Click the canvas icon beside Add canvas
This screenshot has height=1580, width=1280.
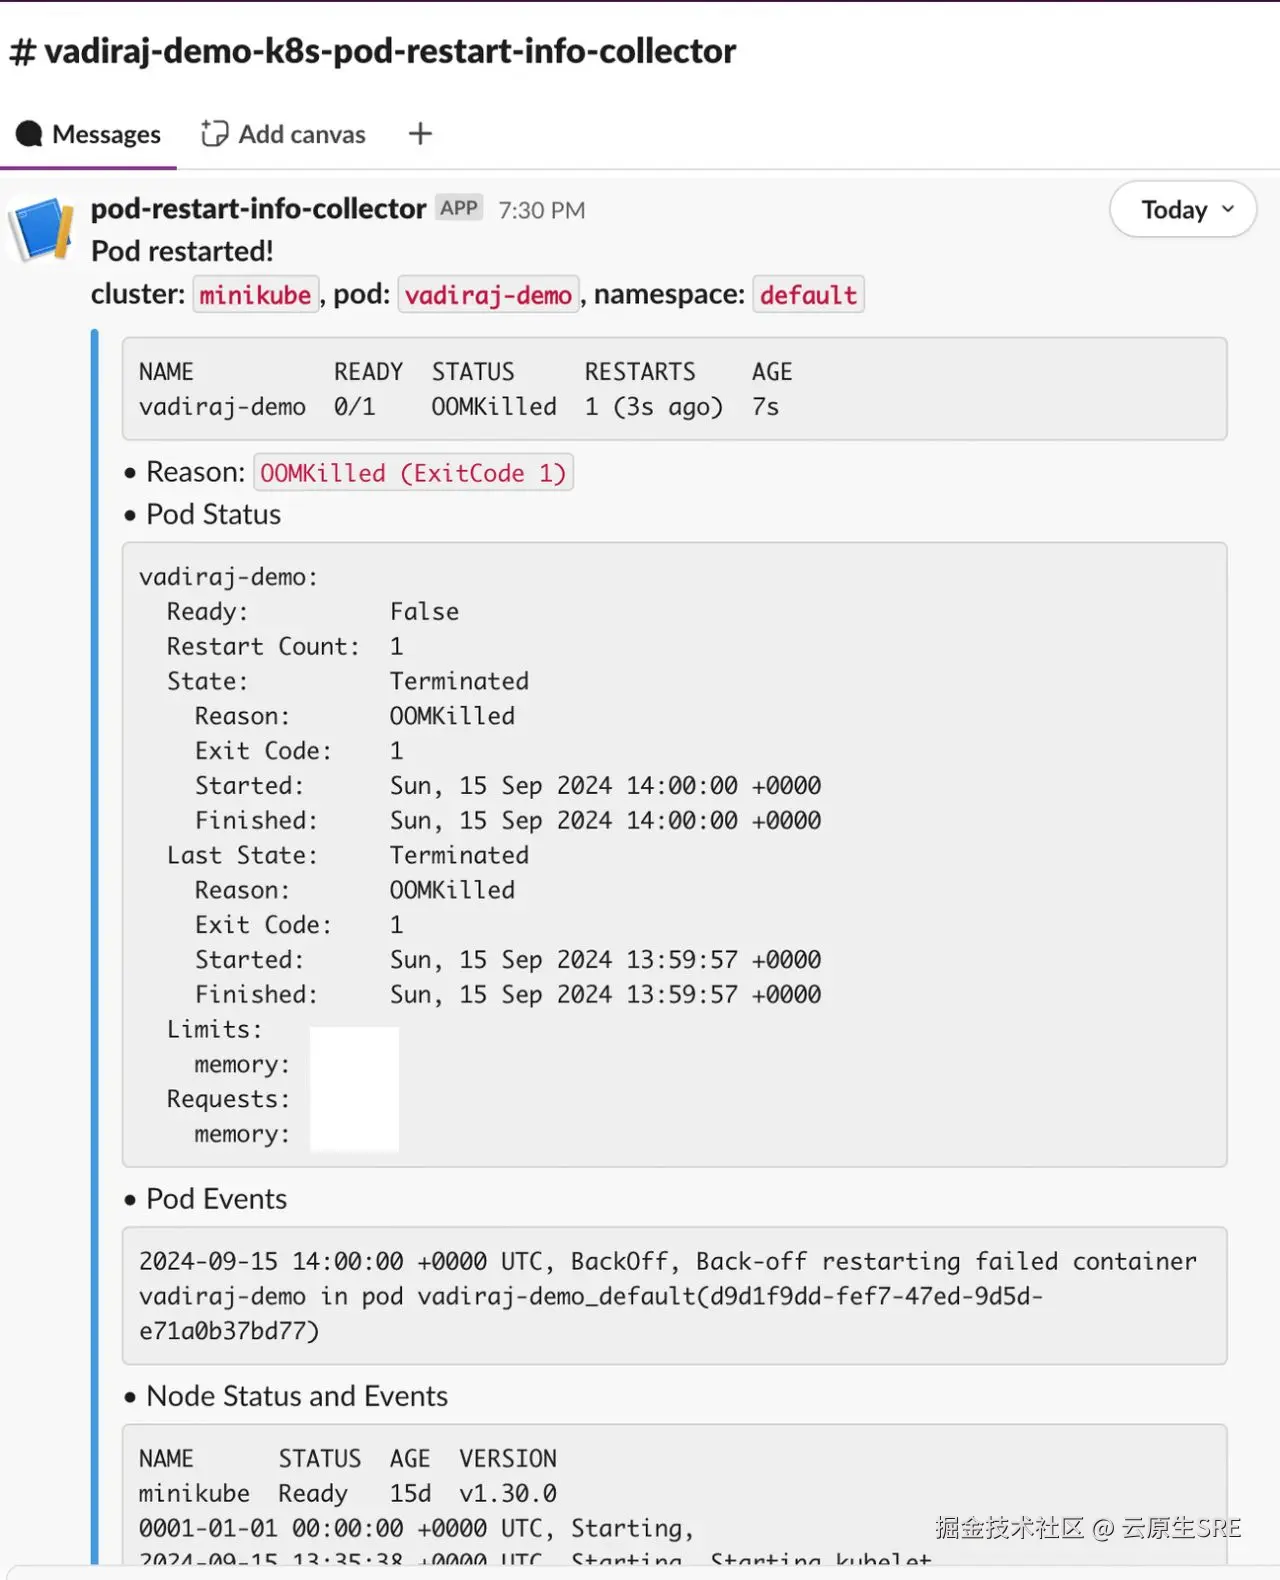point(214,134)
